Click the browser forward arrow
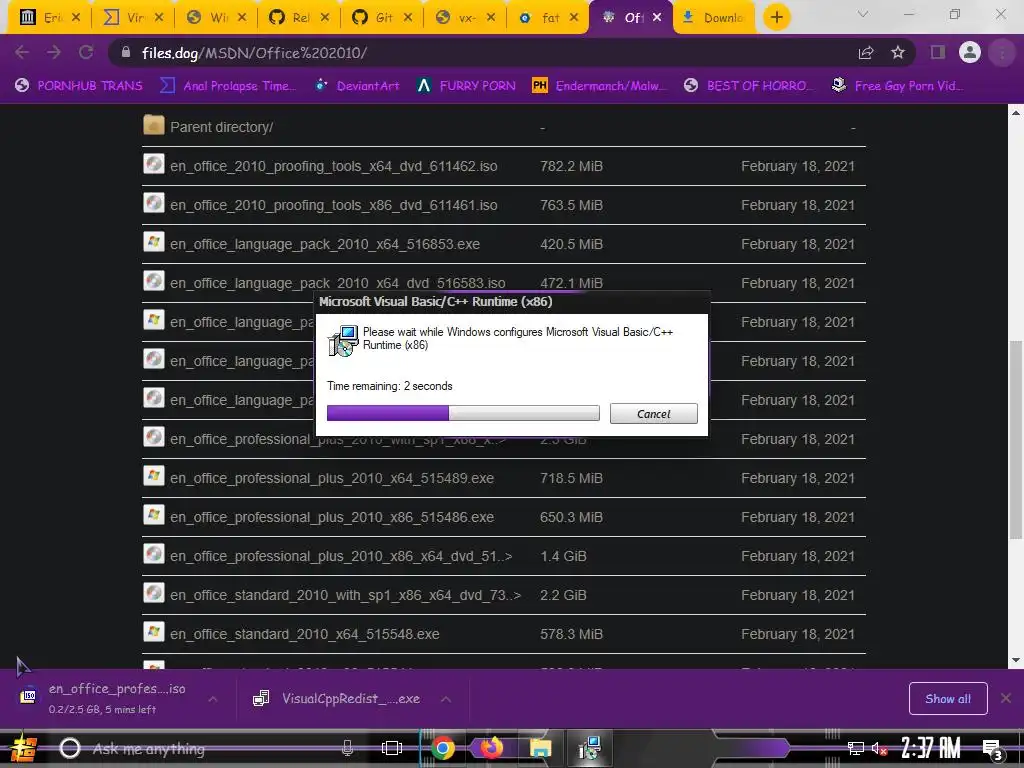This screenshot has width=1024, height=768. [54, 52]
